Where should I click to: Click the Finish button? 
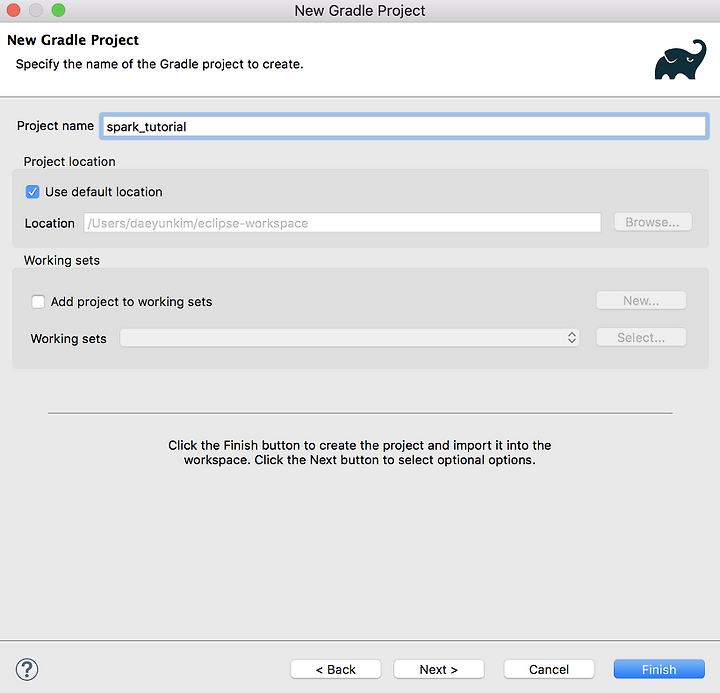[x=659, y=669]
